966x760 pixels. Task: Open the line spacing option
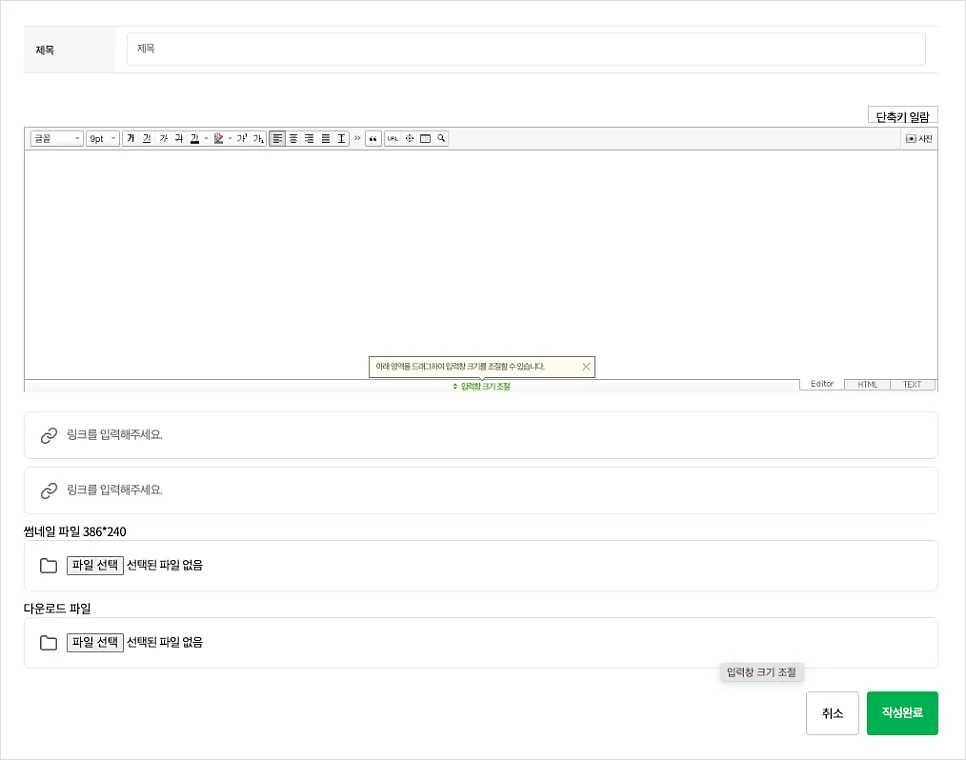point(341,139)
